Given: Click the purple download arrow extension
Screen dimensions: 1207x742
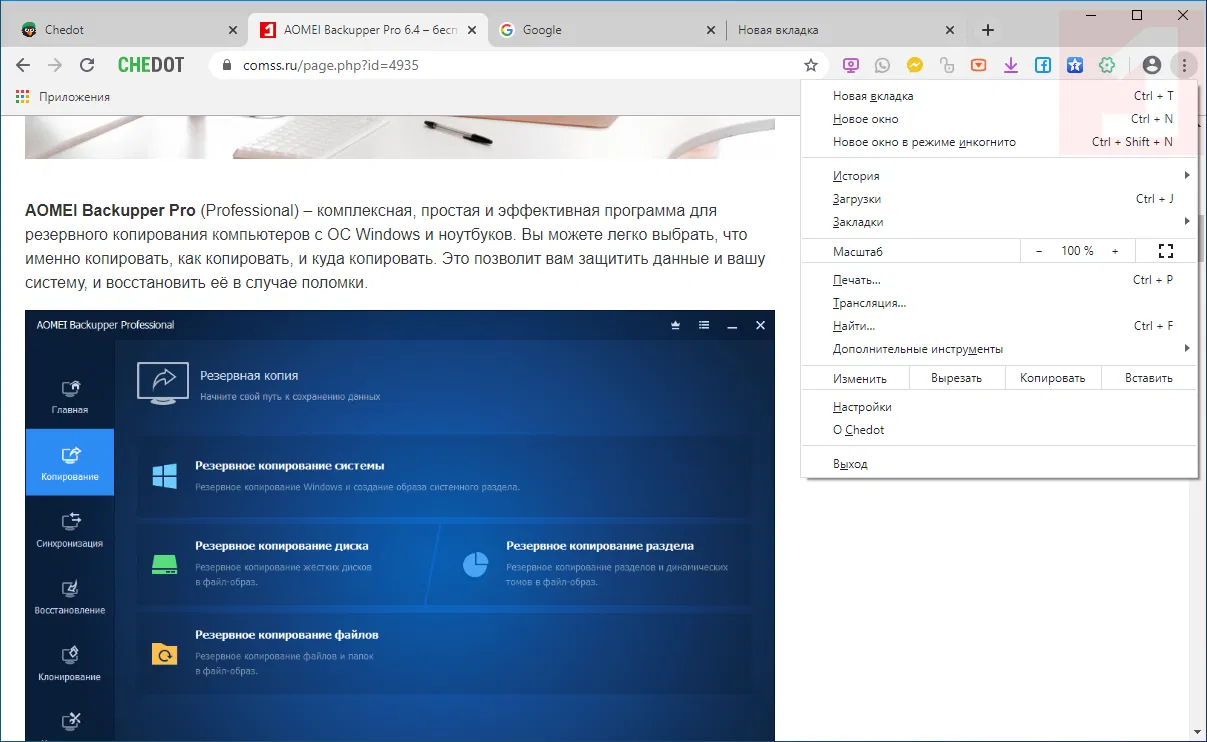Looking at the screenshot, I should click(x=1011, y=65).
